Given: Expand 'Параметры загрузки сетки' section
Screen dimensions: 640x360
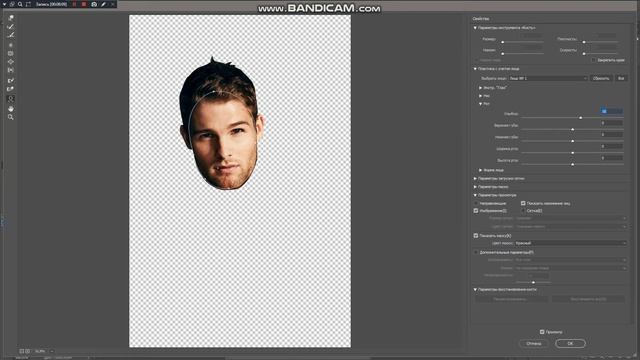Looking at the screenshot, I should click(x=475, y=179).
